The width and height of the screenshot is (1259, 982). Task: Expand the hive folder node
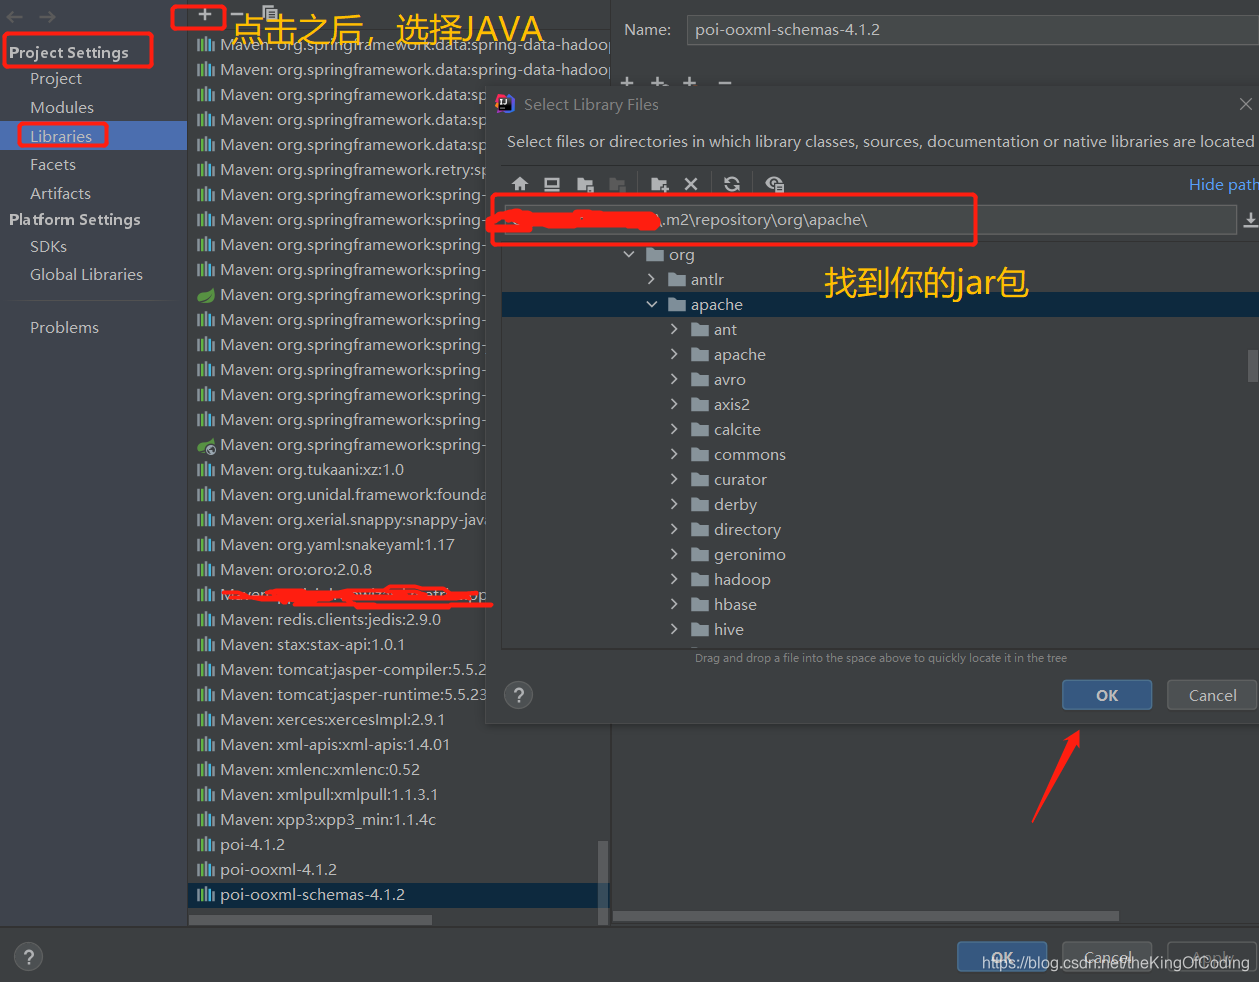(x=675, y=629)
